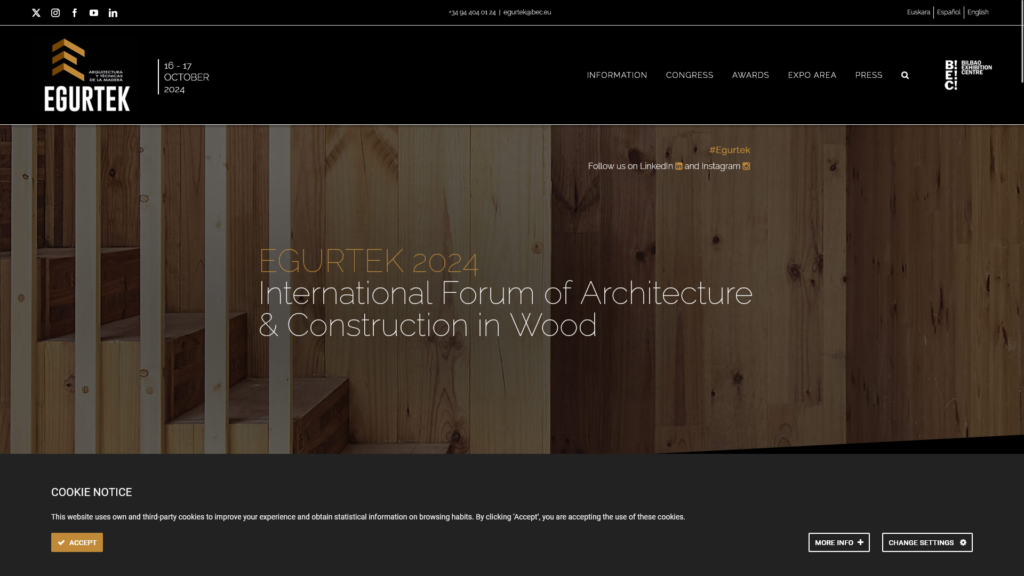The image size is (1024, 576).
Task: Open the Information menu
Action: click(x=616, y=75)
